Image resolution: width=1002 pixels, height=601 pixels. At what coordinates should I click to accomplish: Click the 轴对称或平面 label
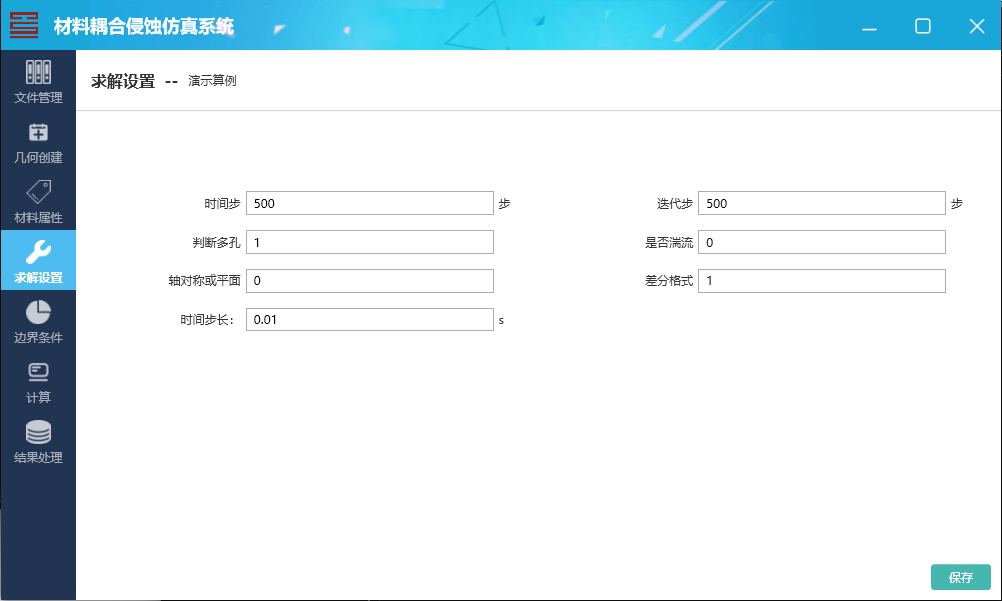coord(204,281)
